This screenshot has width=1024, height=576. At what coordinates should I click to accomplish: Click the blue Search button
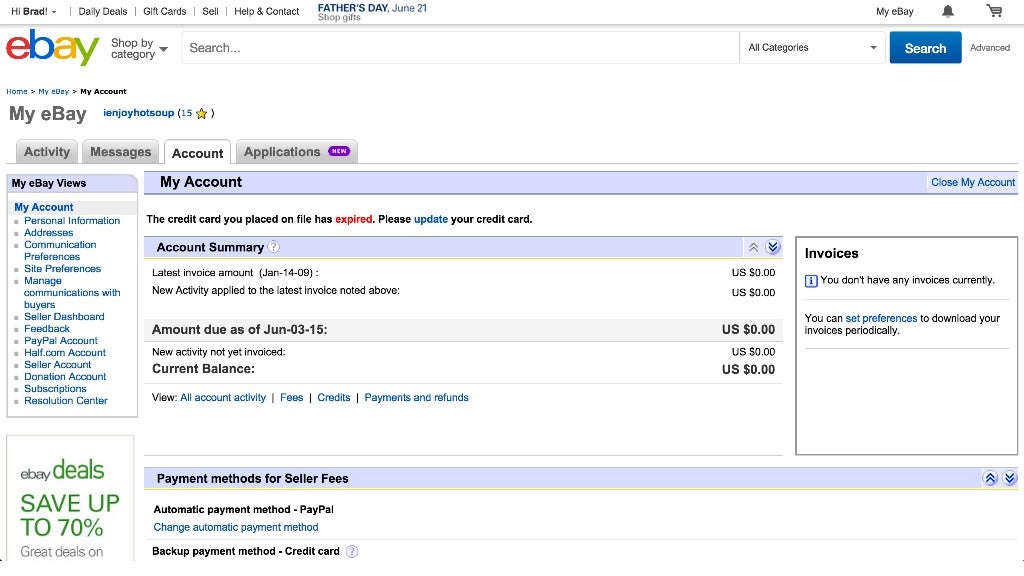click(x=925, y=48)
